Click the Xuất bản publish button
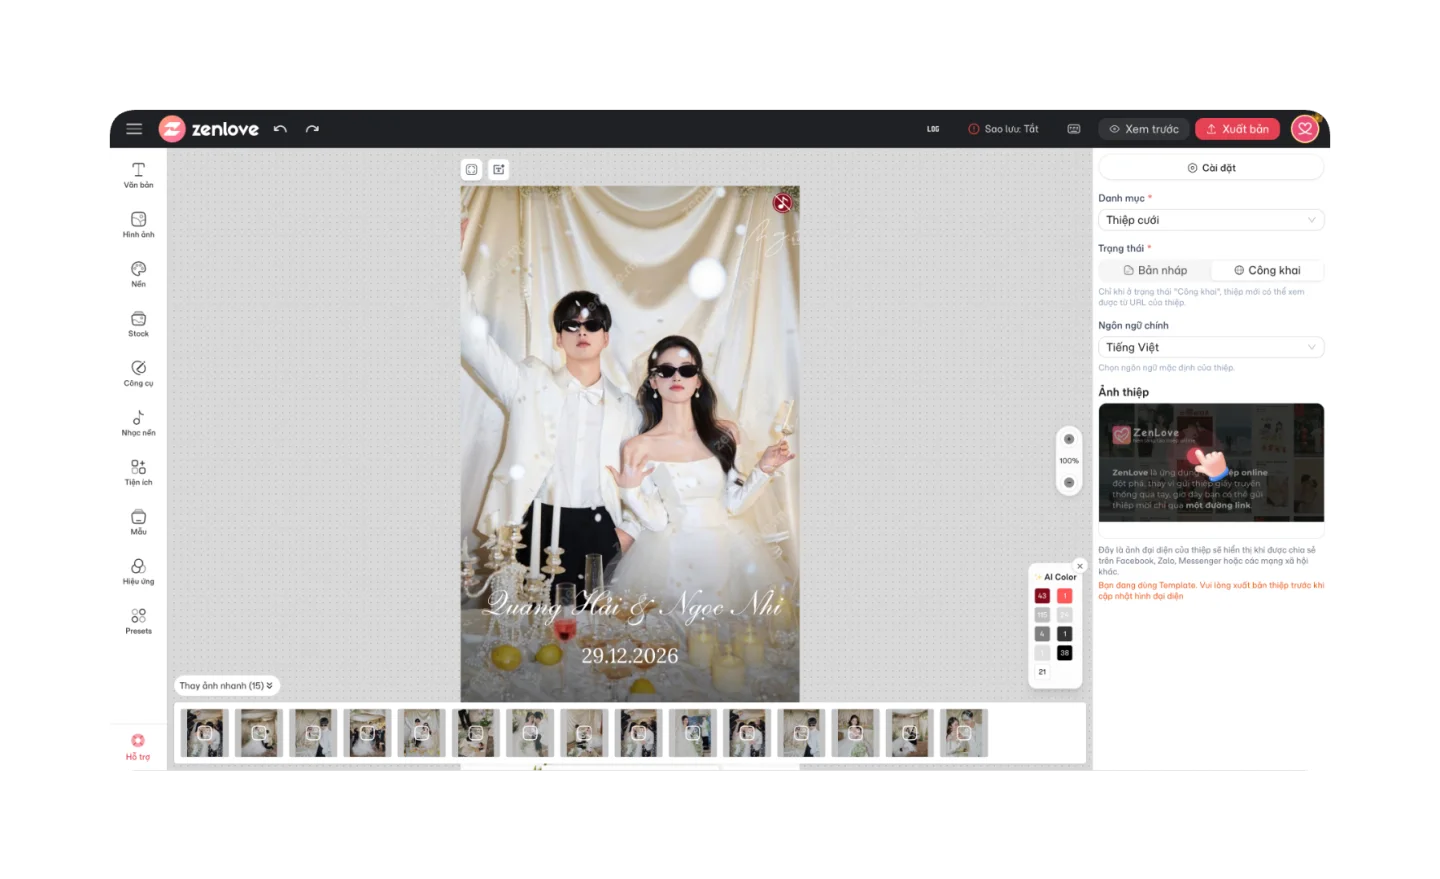The height and width of the screenshot is (879, 1440). 1237,129
